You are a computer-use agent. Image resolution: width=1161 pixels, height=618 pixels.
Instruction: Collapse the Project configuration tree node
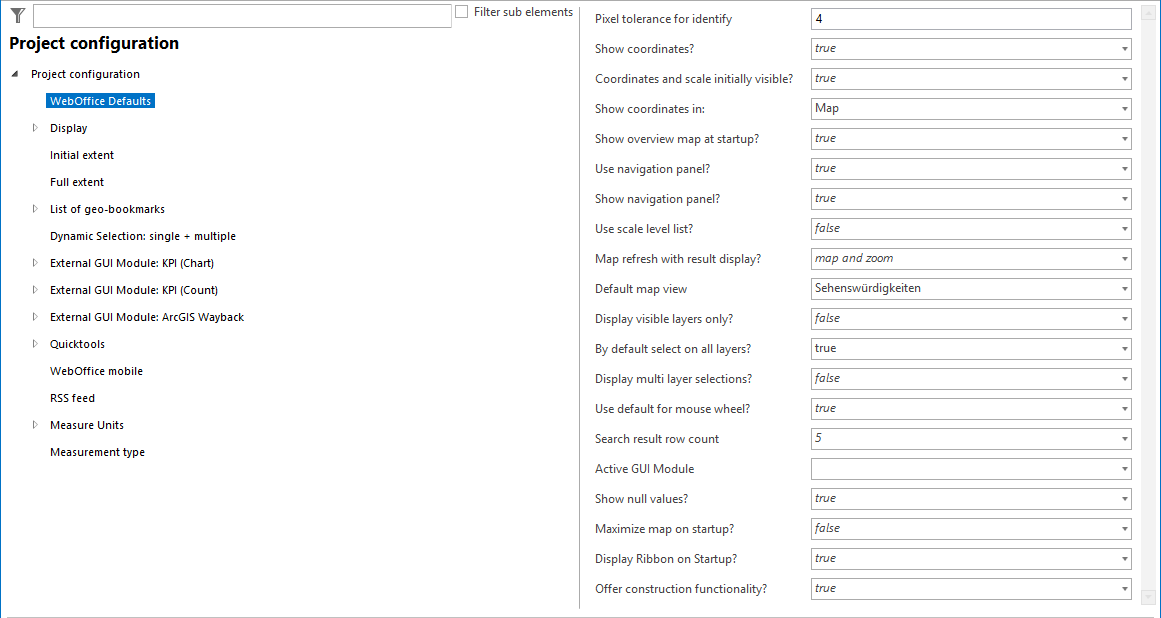[x=14, y=73]
